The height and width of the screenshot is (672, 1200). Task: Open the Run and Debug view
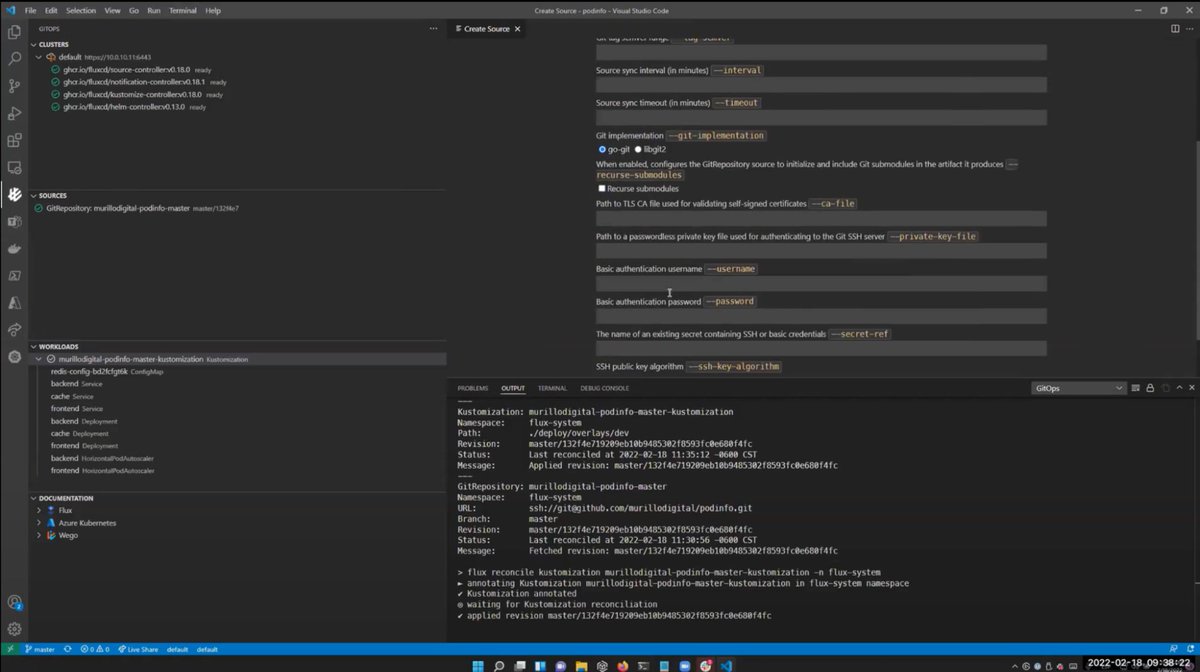(14, 114)
